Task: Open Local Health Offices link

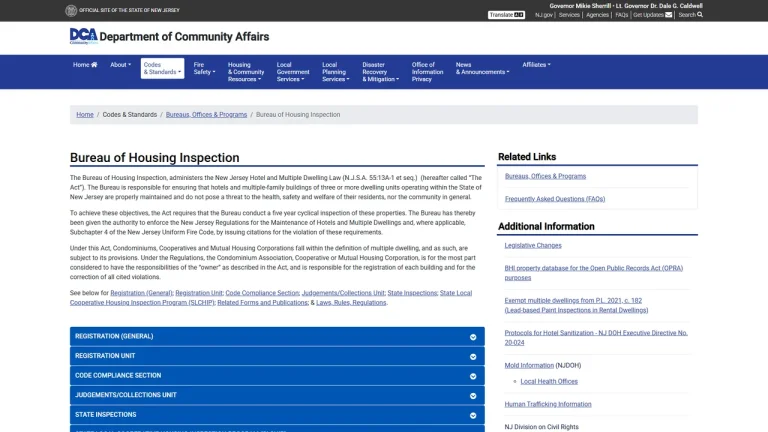Action: pos(549,382)
